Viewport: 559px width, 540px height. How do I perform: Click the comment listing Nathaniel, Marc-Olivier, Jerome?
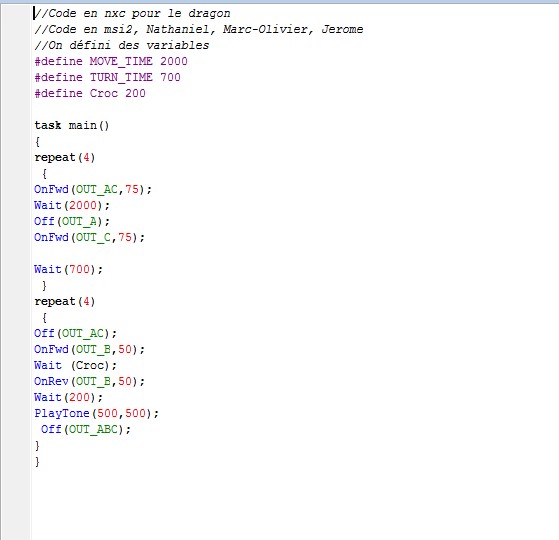click(199, 29)
